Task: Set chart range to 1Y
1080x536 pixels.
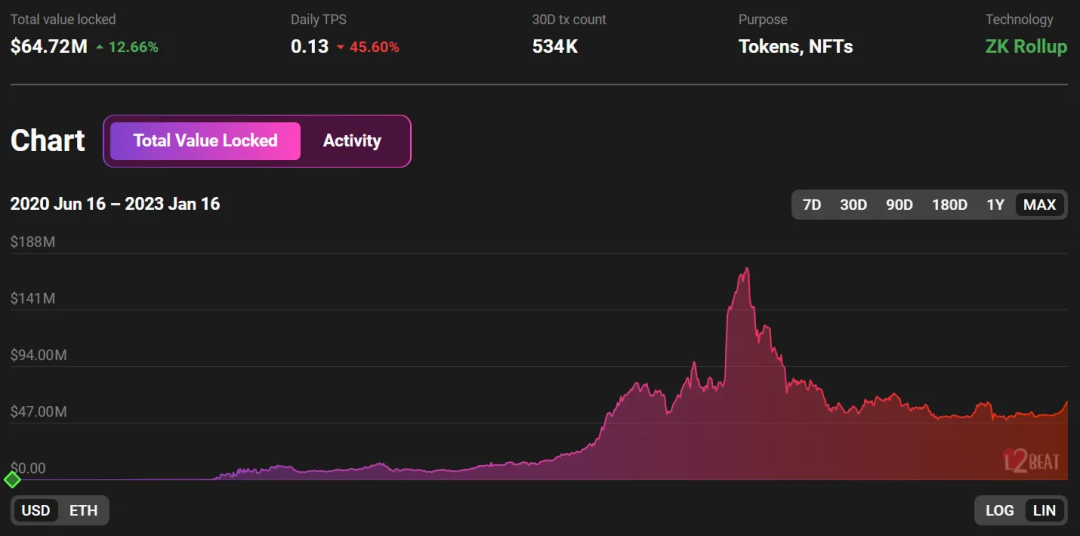Action: click(995, 205)
